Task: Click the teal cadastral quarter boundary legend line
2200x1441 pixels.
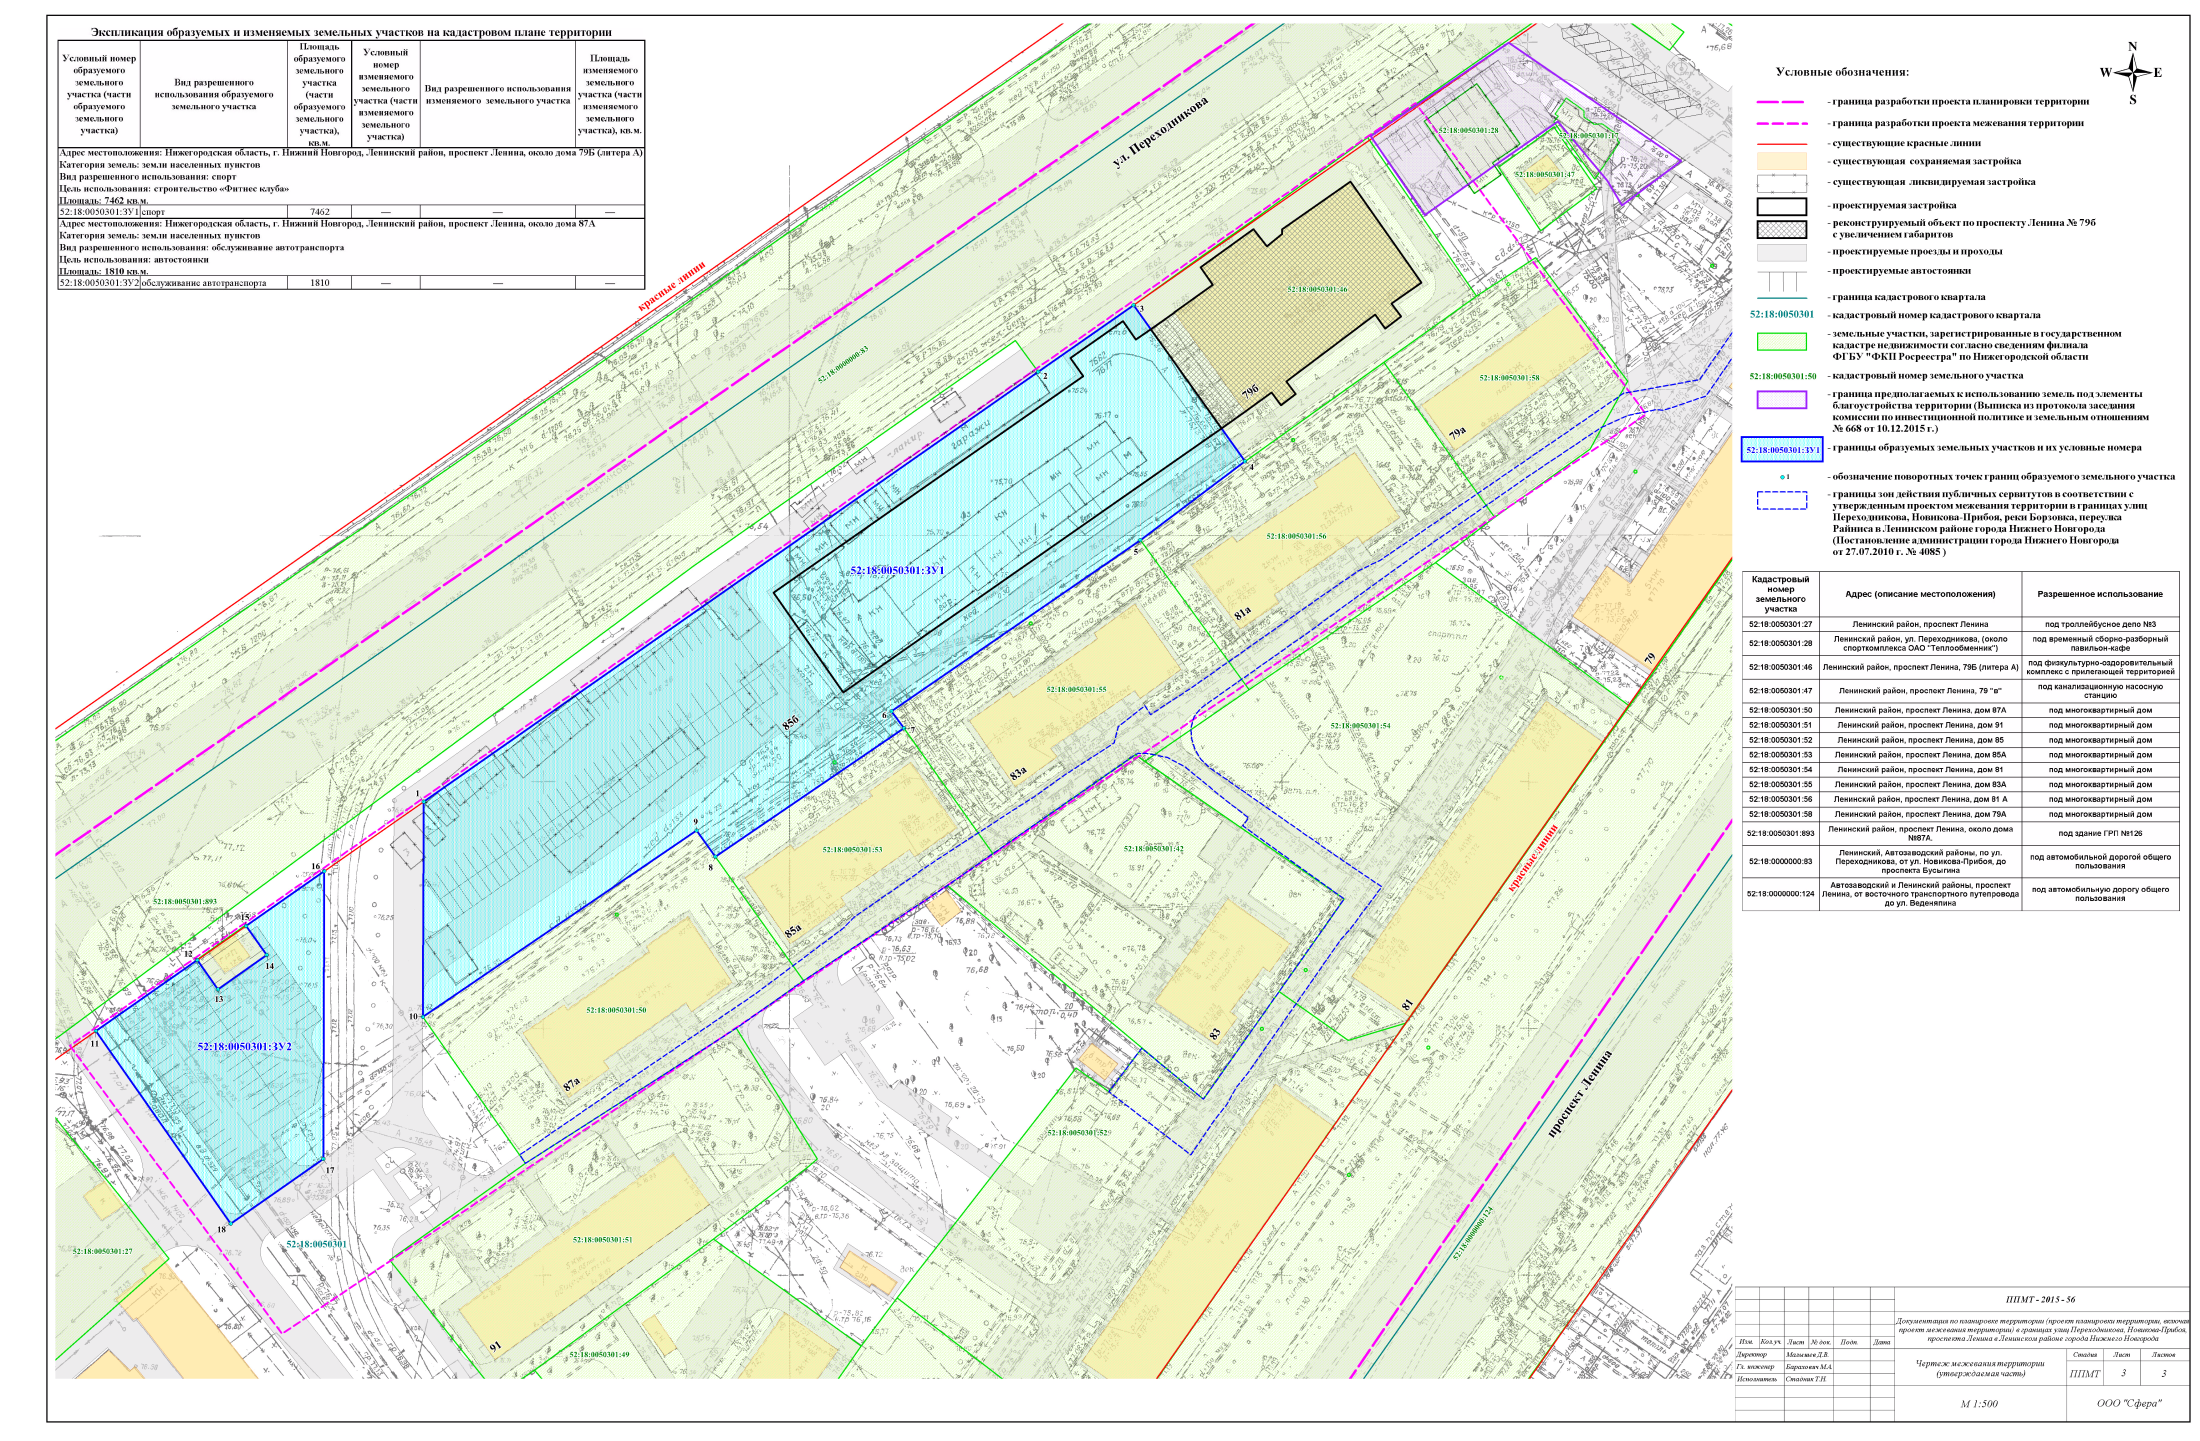Action: [x=1781, y=298]
